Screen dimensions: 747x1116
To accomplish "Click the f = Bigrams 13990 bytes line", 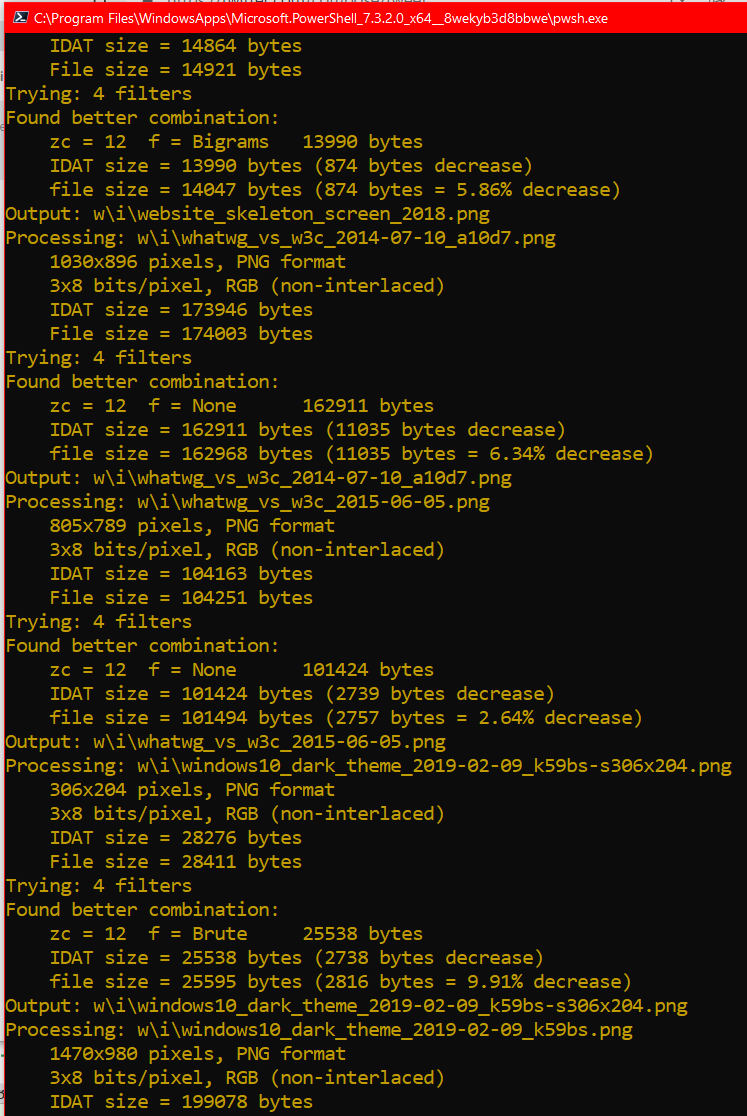I will [x=236, y=142].
